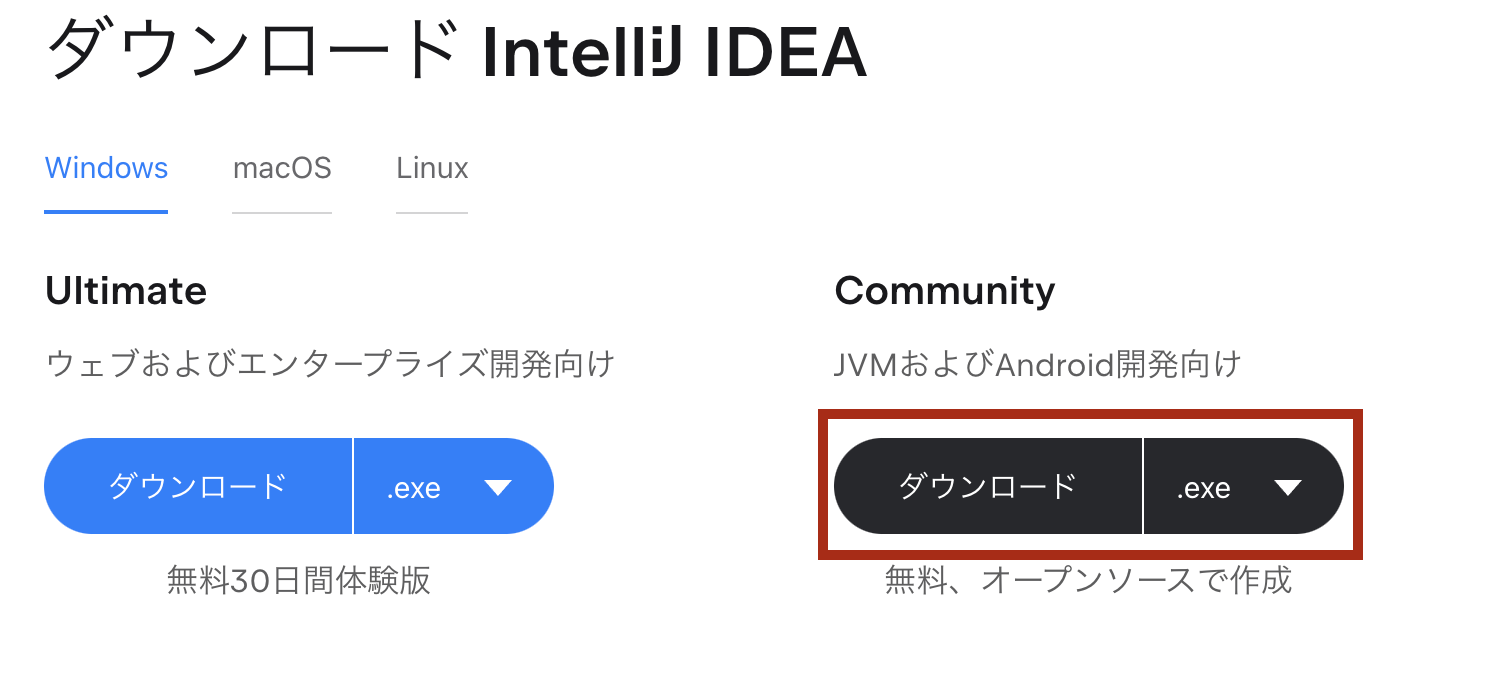Click the highlighted Community download area
Image resolution: width=1500 pixels, height=684 pixels.
1090,486
